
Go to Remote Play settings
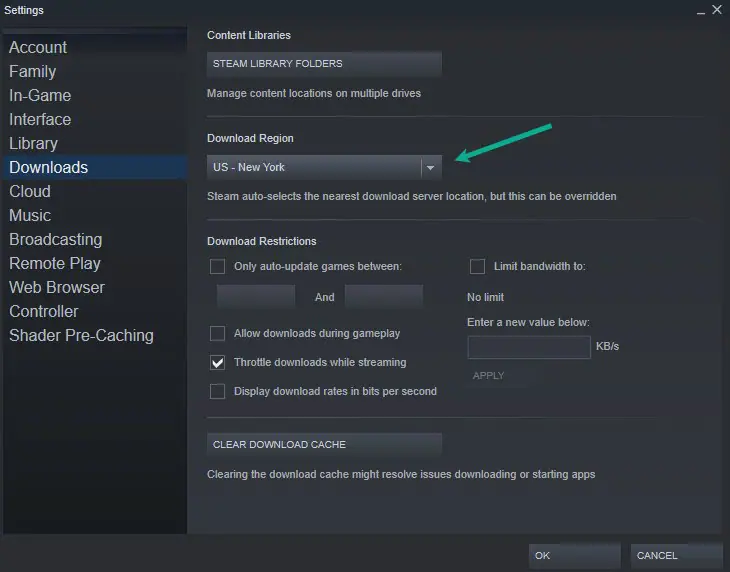(x=55, y=263)
